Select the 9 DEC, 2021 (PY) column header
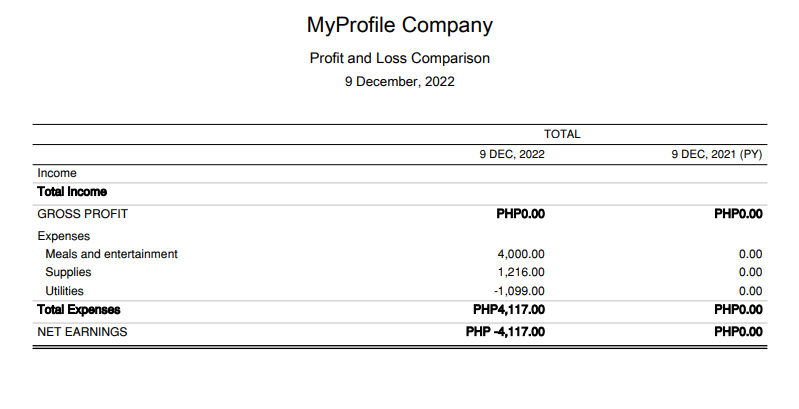 pos(716,155)
